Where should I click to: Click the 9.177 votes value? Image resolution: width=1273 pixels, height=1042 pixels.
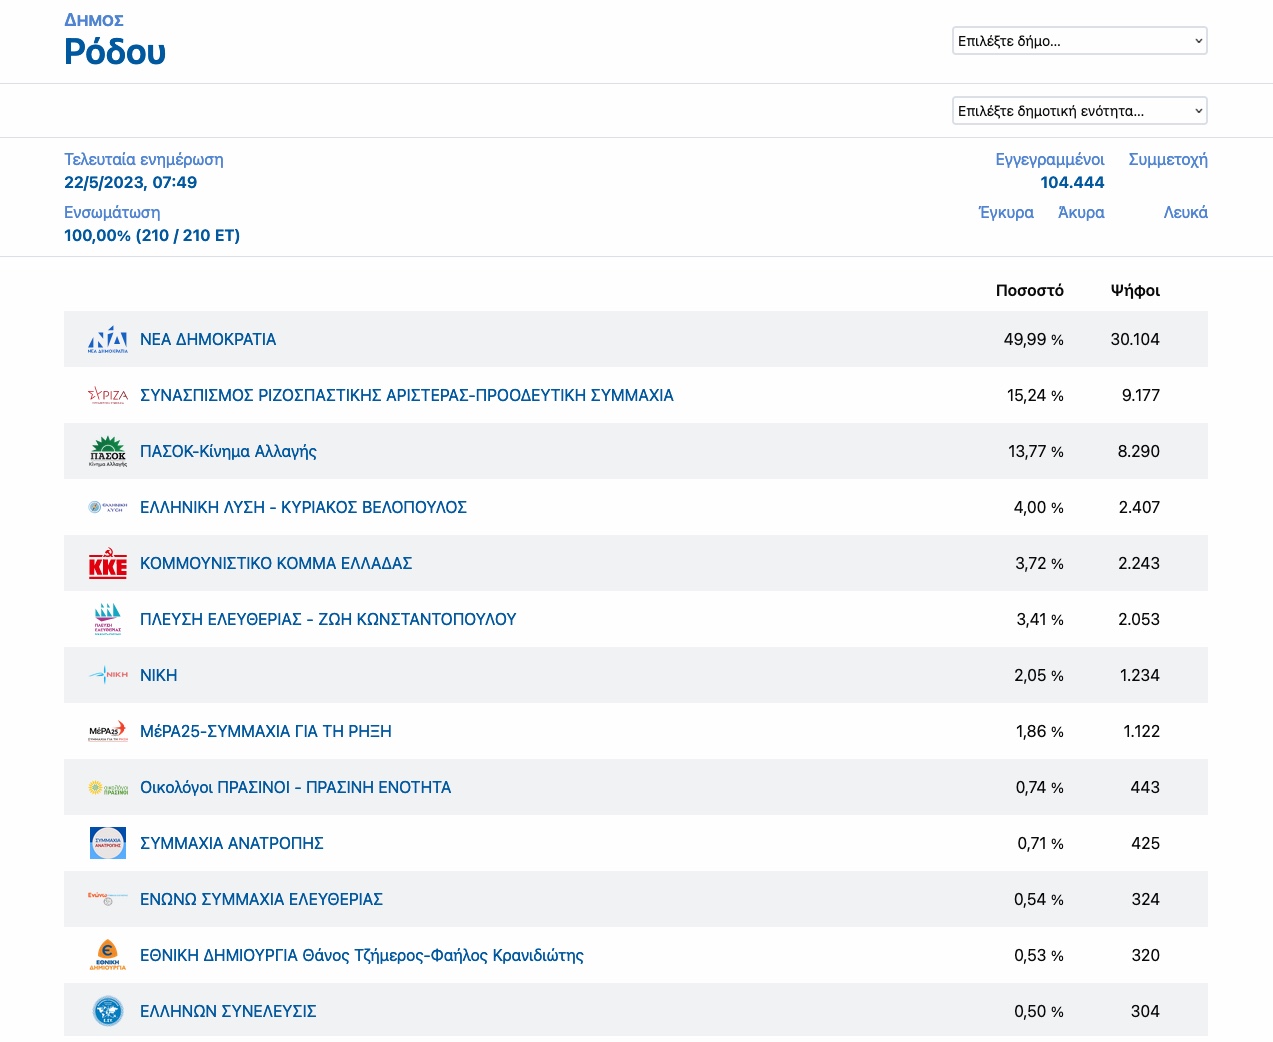click(1141, 395)
